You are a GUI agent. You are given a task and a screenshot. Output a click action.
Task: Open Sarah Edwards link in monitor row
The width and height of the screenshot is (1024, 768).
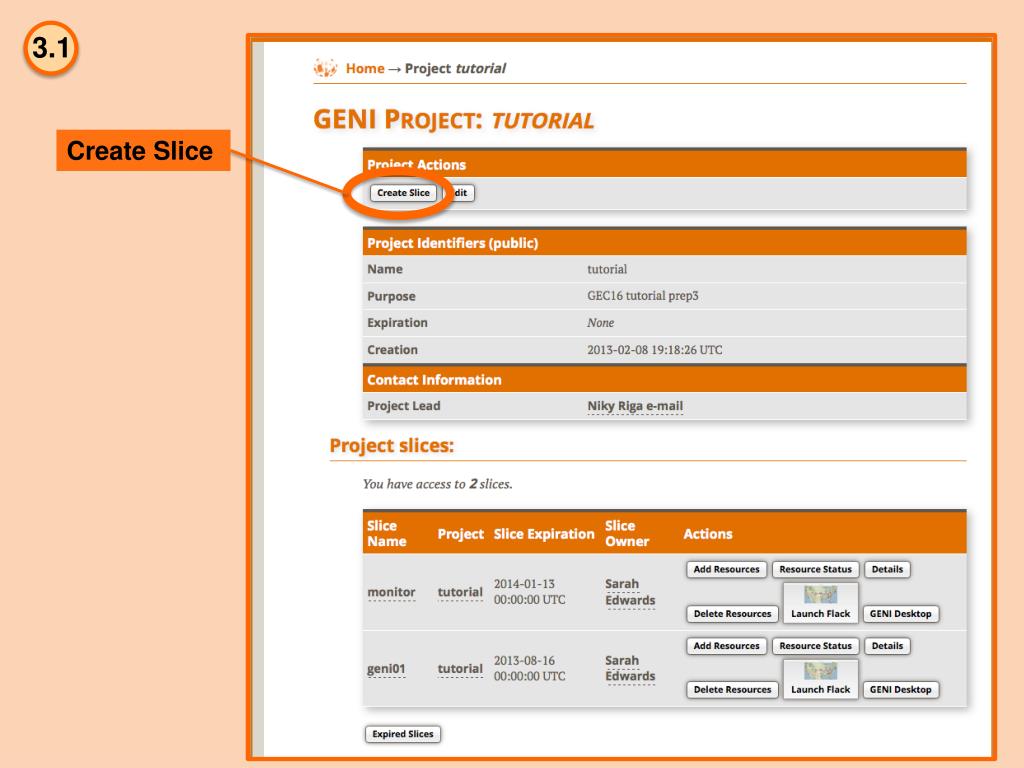coord(630,592)
